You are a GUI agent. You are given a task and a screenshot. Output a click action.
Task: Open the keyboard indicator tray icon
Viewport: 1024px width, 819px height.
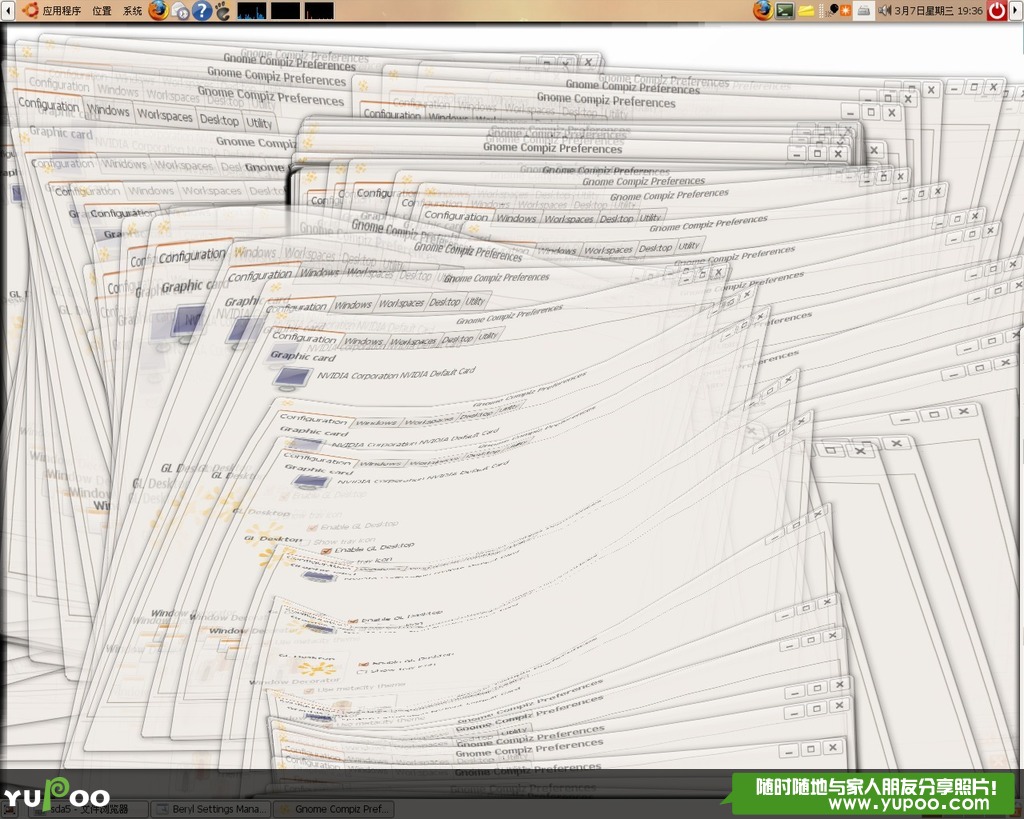[863, 10]
